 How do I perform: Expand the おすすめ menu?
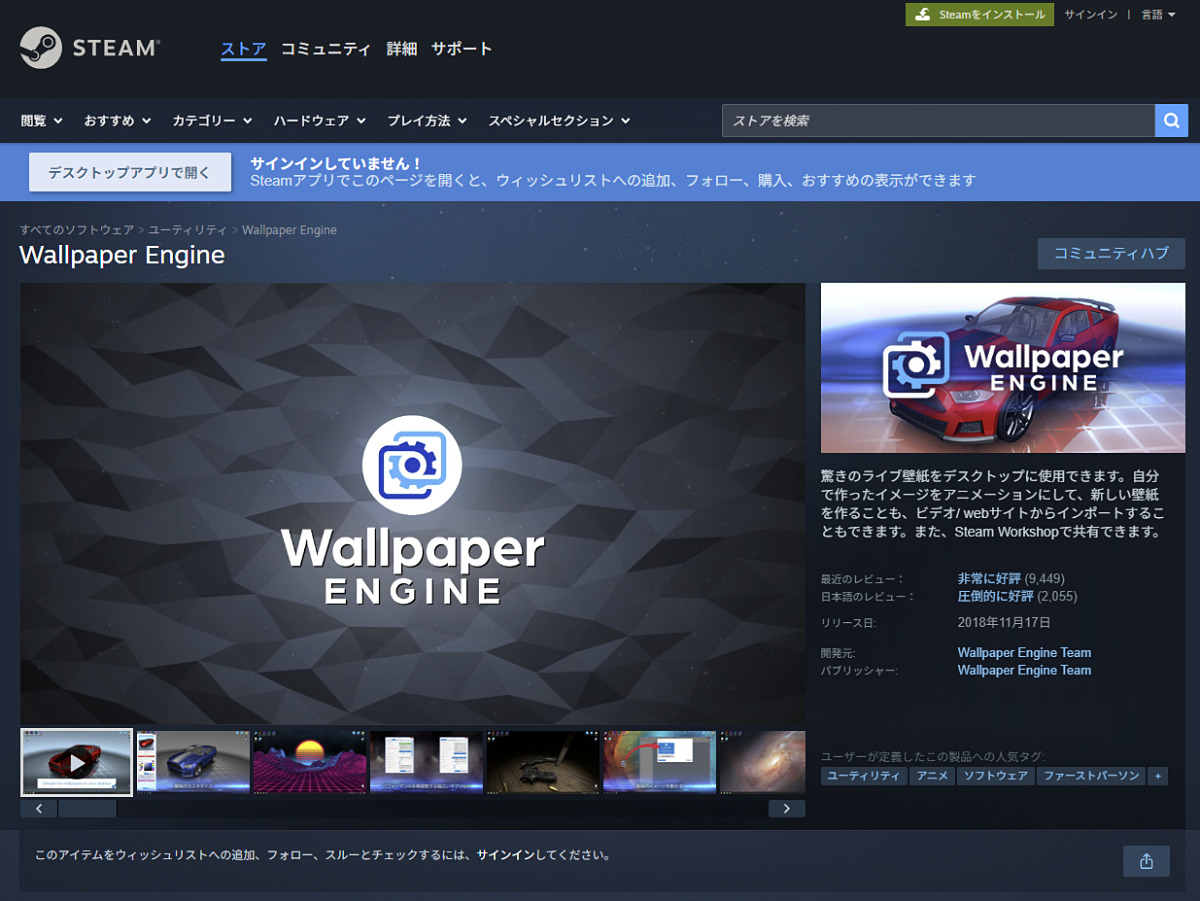pyautogui.click(x=117, y=120)
